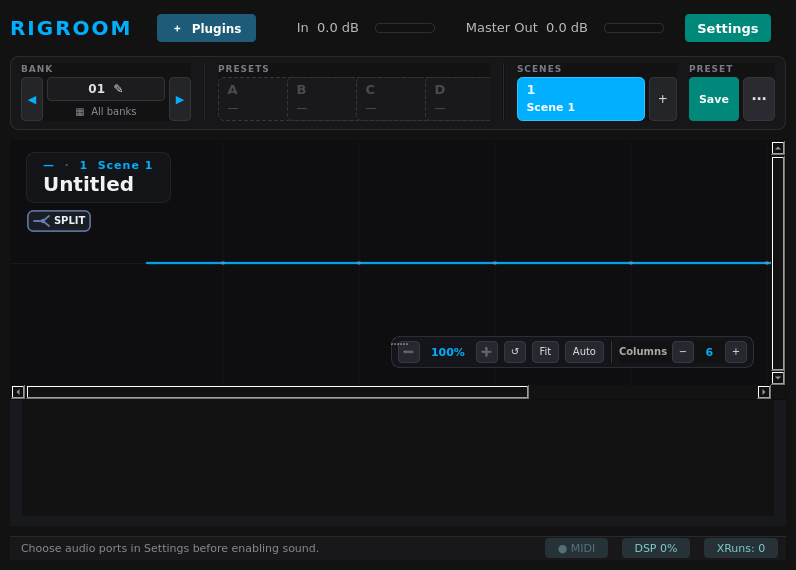Viewport: 796px width, 570px height.
Task: Save the current preset
Action: pyautogui.click(x=713, y=99)
